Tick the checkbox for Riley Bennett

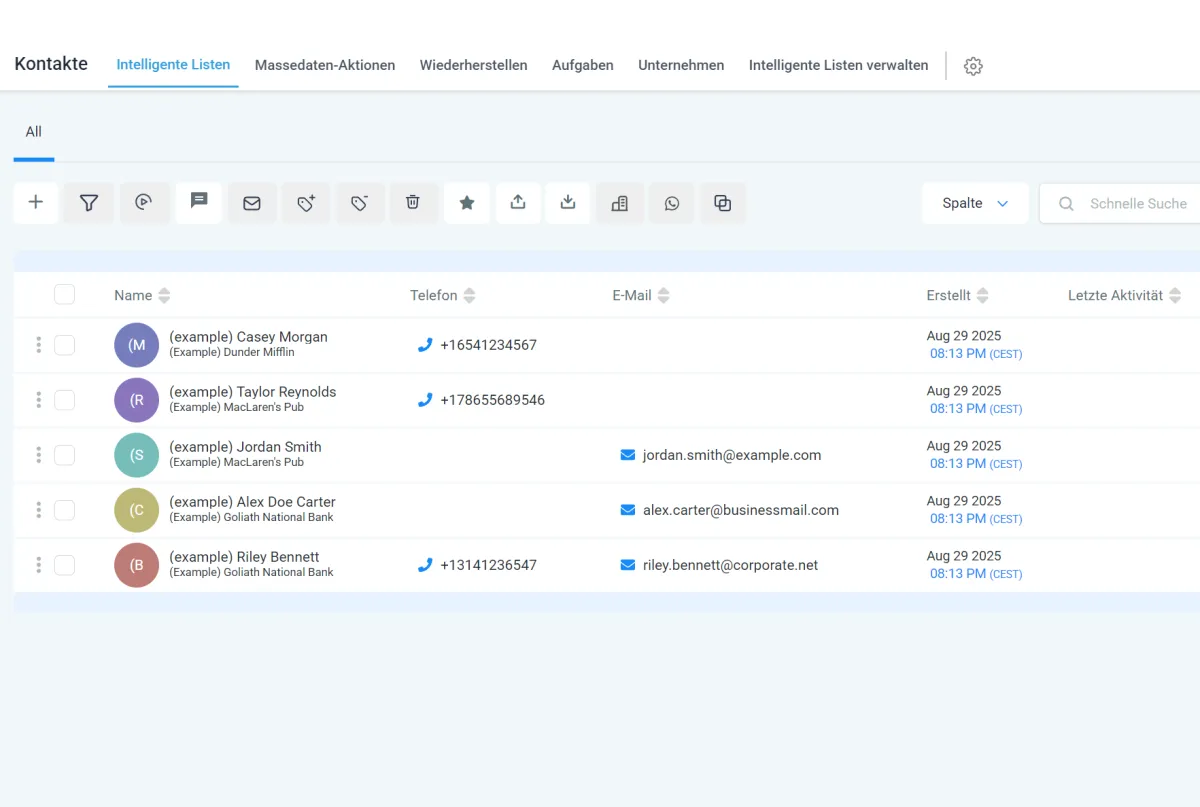tap(64, 565)
